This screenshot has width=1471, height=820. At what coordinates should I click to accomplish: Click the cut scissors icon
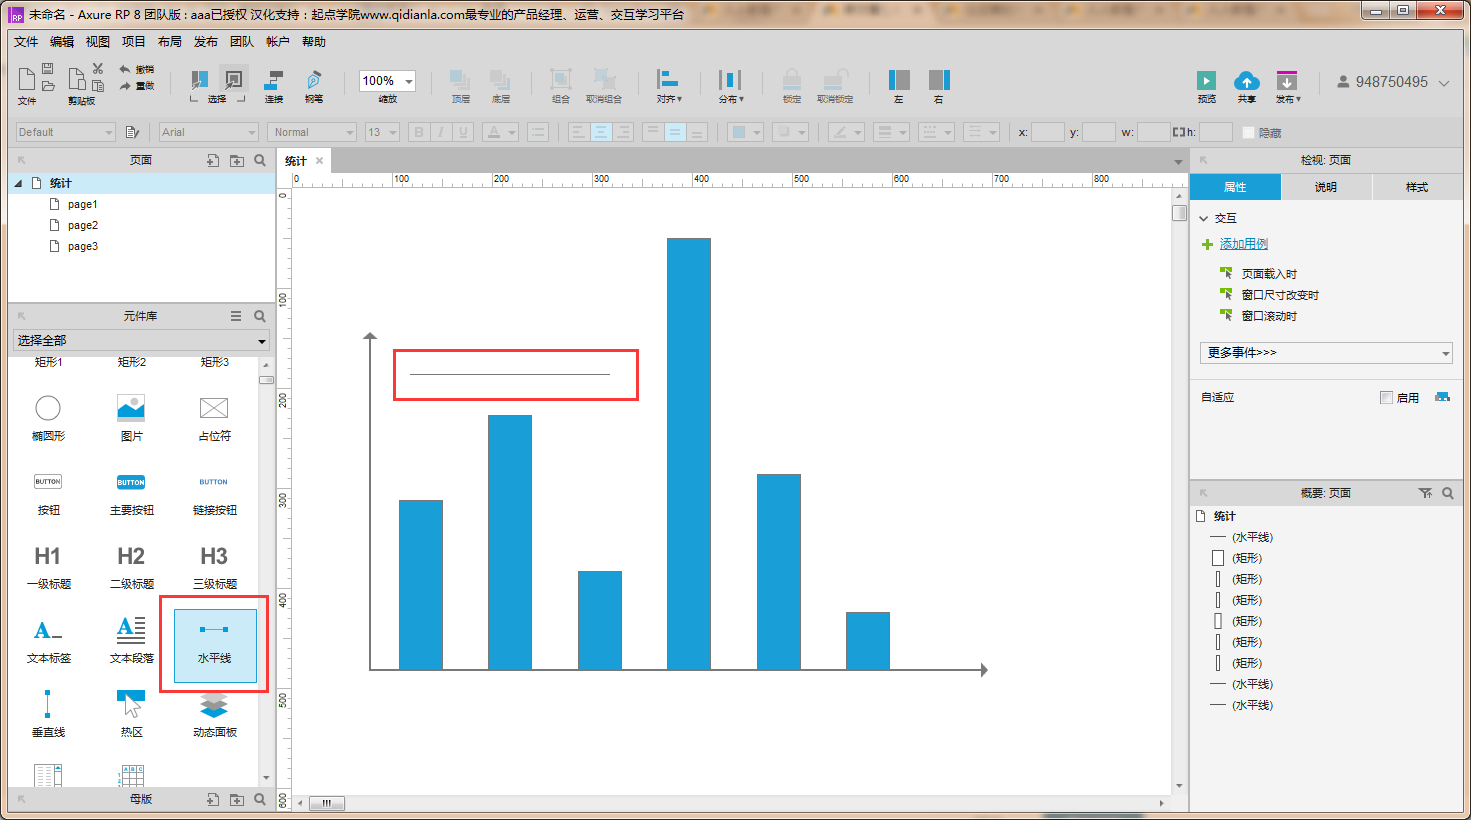97,69
